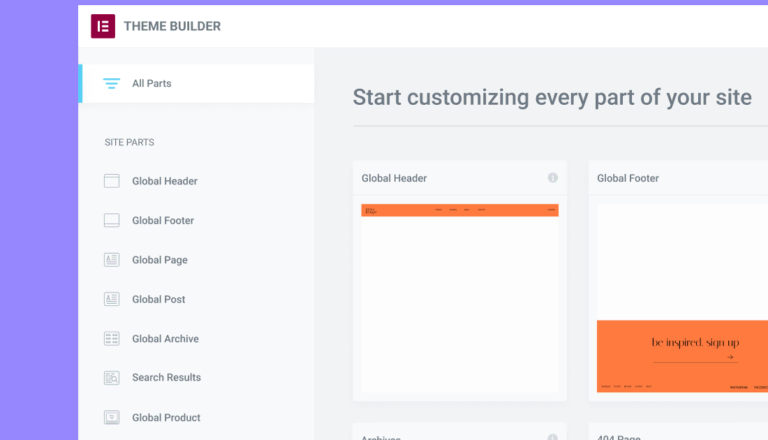Open Global Header in site parts list
The height and width of the screenshot is (440, 768).
coord(165,181)
